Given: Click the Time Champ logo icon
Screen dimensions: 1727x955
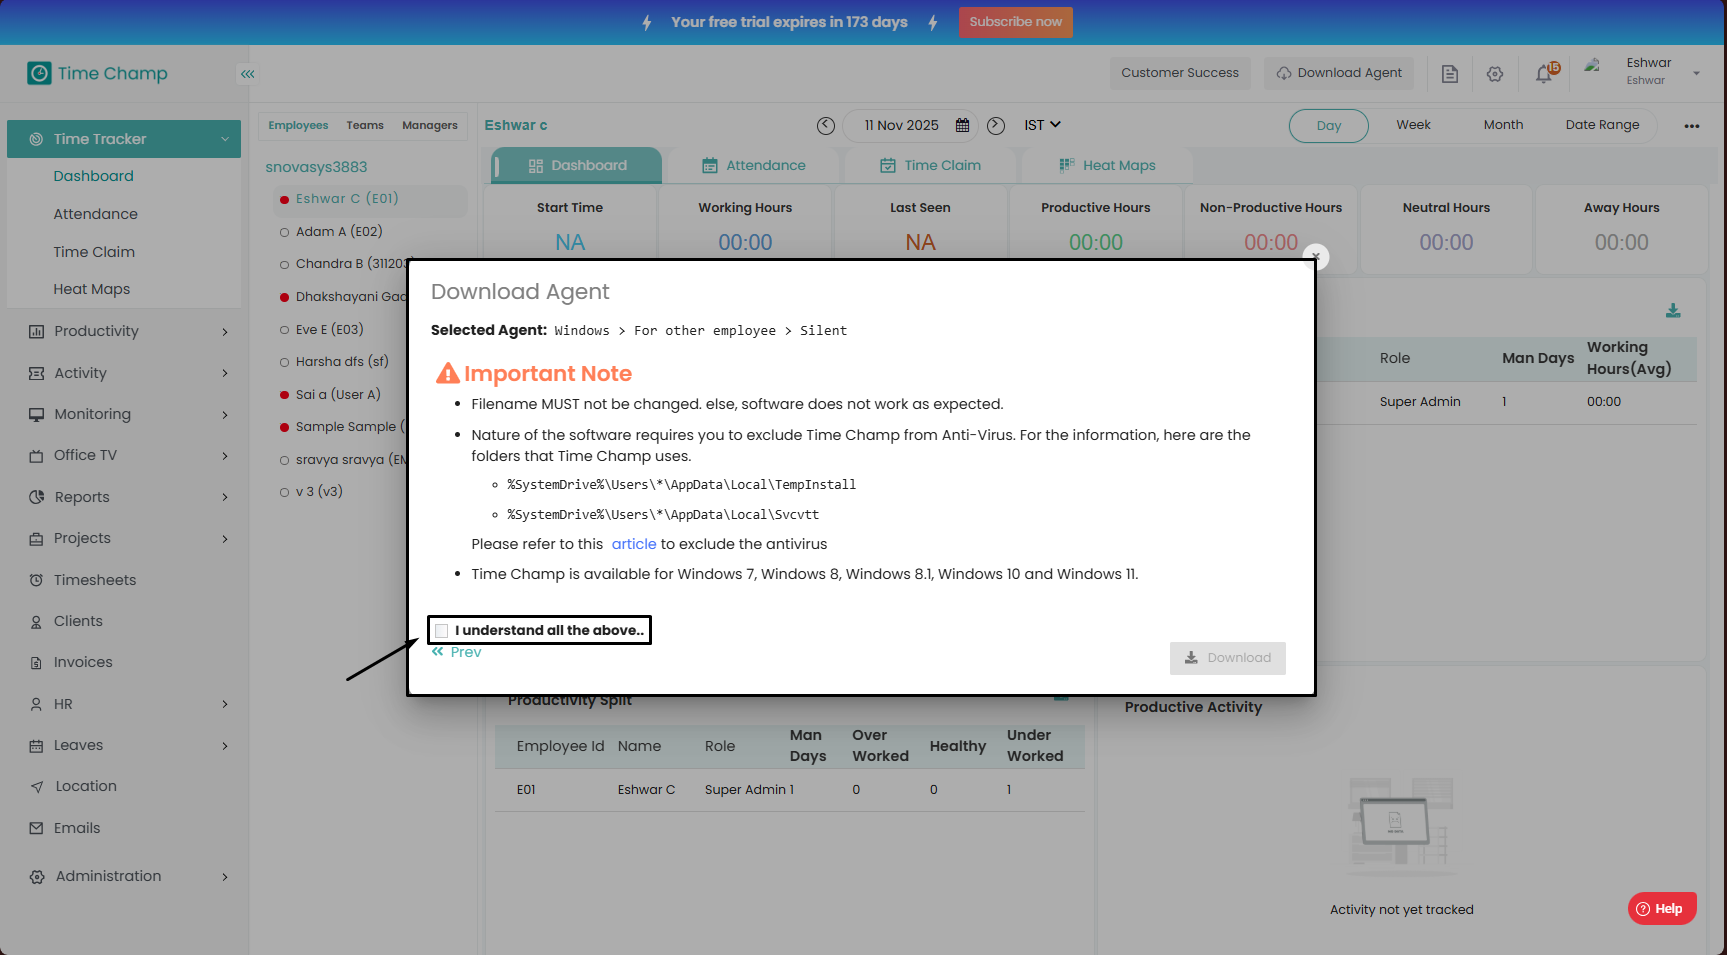Looking at the screenshot, I should (39, 73).
